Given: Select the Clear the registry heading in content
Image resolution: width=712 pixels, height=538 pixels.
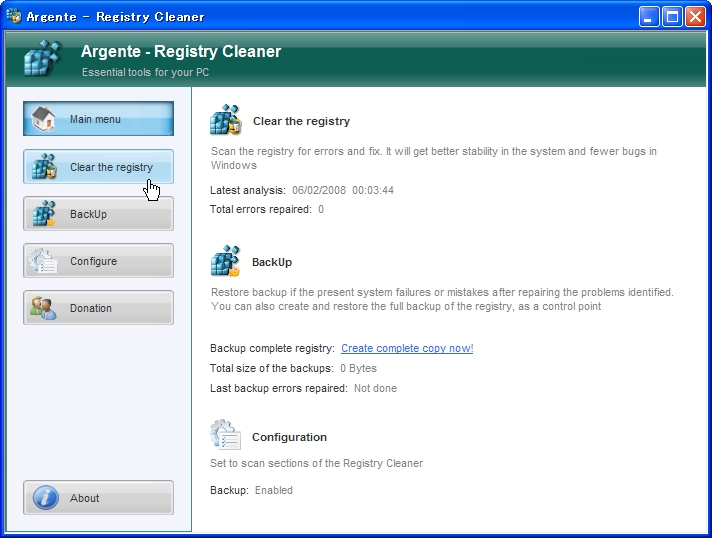Looking at the screenshot, I should tap(302, 121).
